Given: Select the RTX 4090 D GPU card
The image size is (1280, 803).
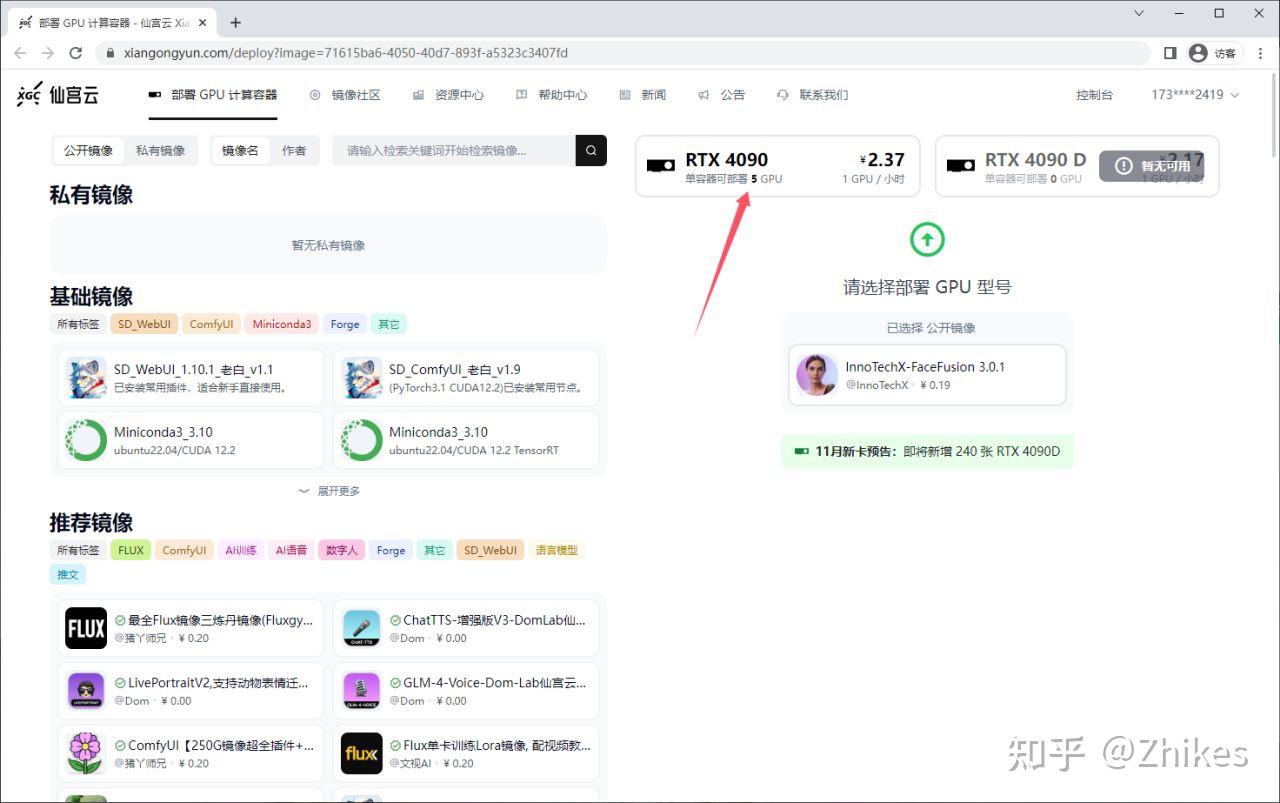Looking at the screenshot, I should 1077,166.
